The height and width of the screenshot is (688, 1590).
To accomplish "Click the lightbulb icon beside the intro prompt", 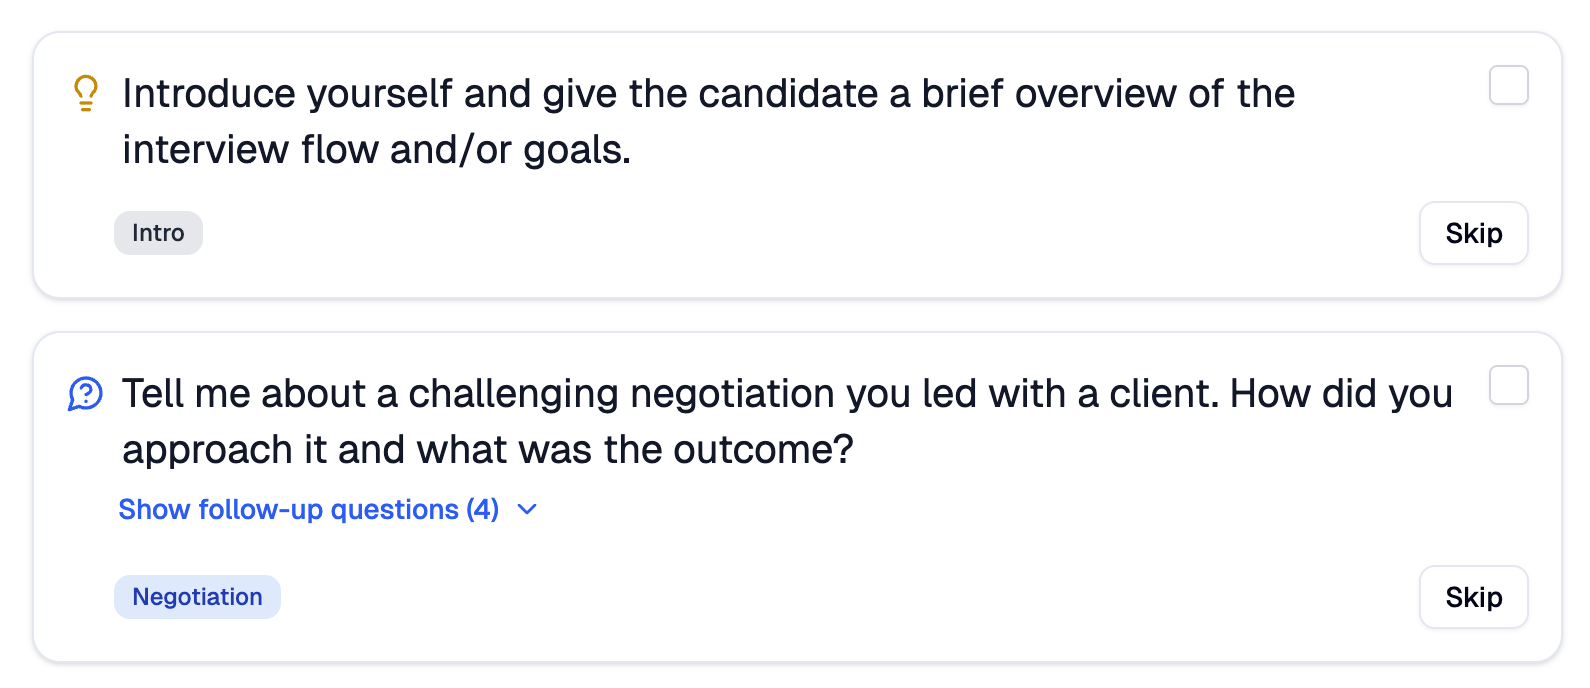I will click(x=86, y=93).
